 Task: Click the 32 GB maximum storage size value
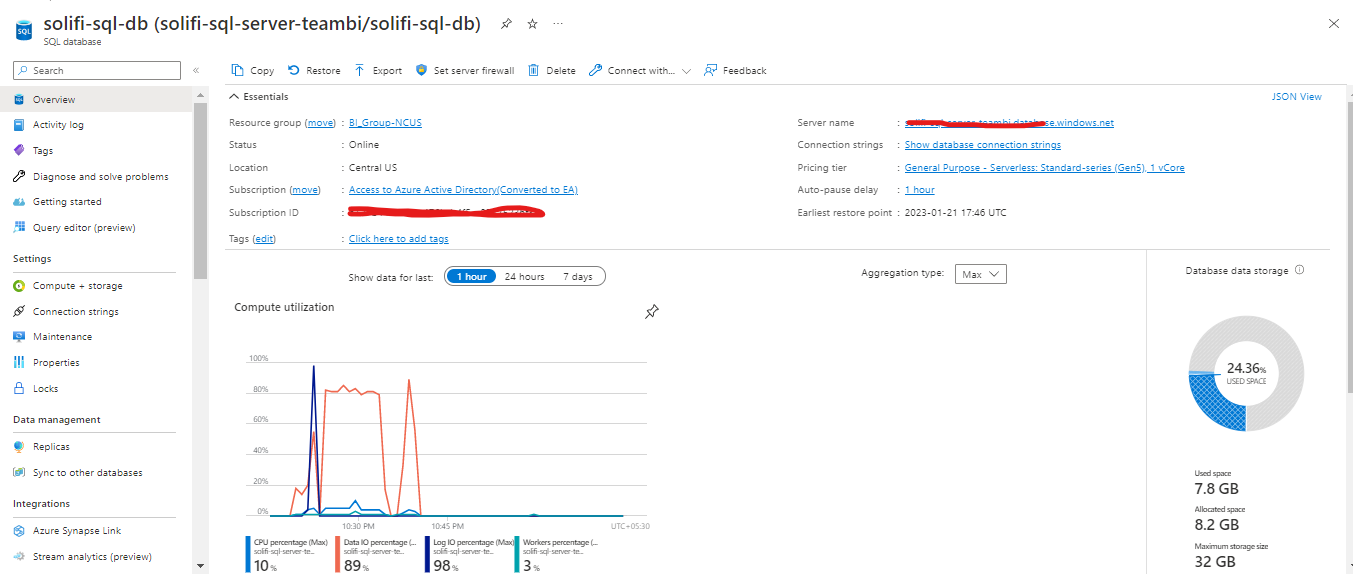coord(1215,561)
